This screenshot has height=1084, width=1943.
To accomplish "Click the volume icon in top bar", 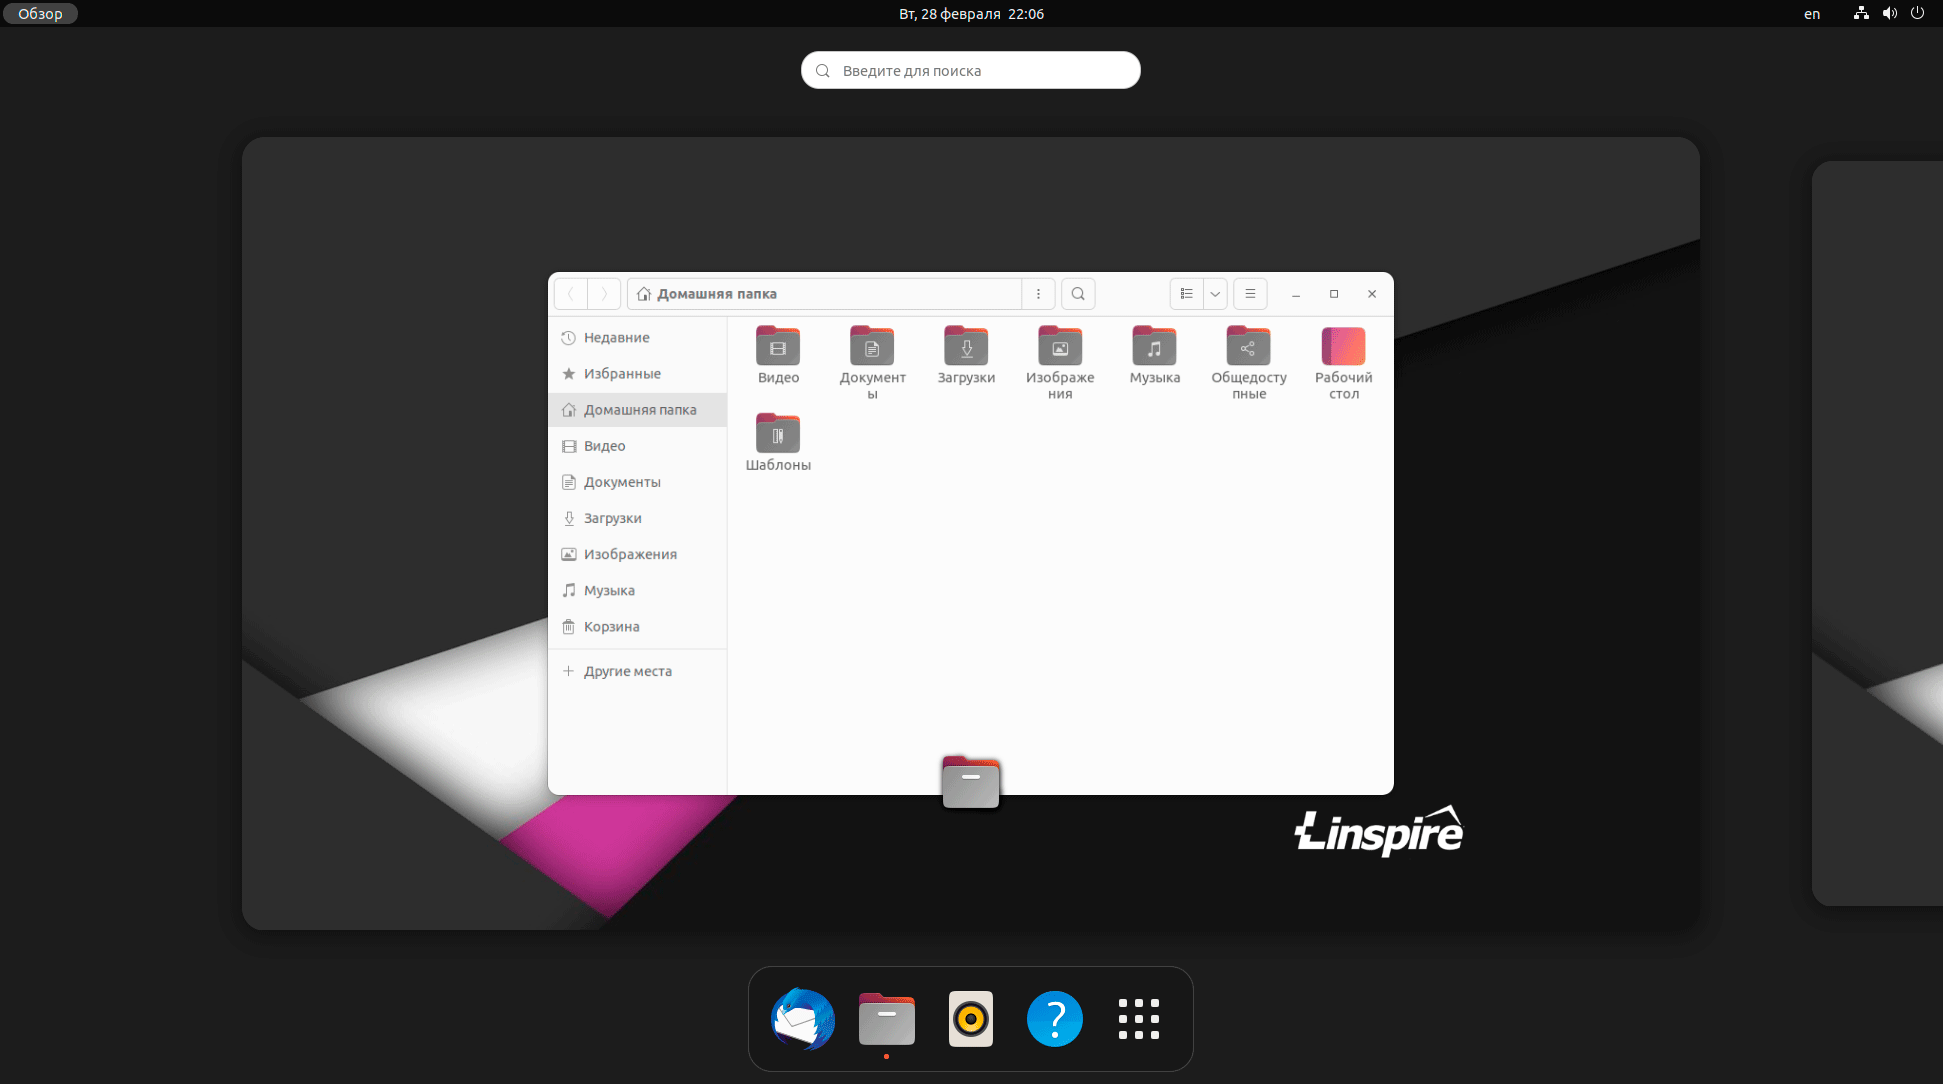I will pyautogui.click(x=1889, y=13).
